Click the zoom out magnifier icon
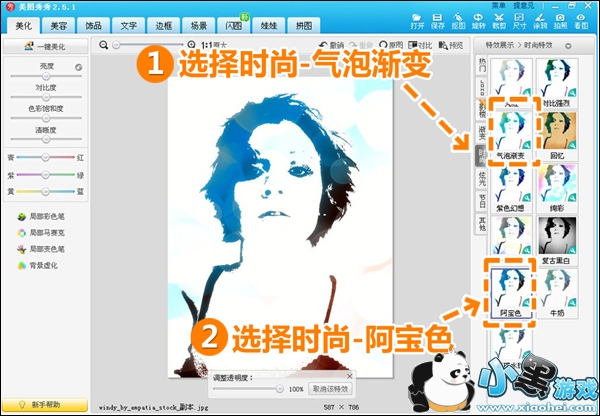Screen dimensions: 600x416 pyautogui.click(x=103, y=45)
